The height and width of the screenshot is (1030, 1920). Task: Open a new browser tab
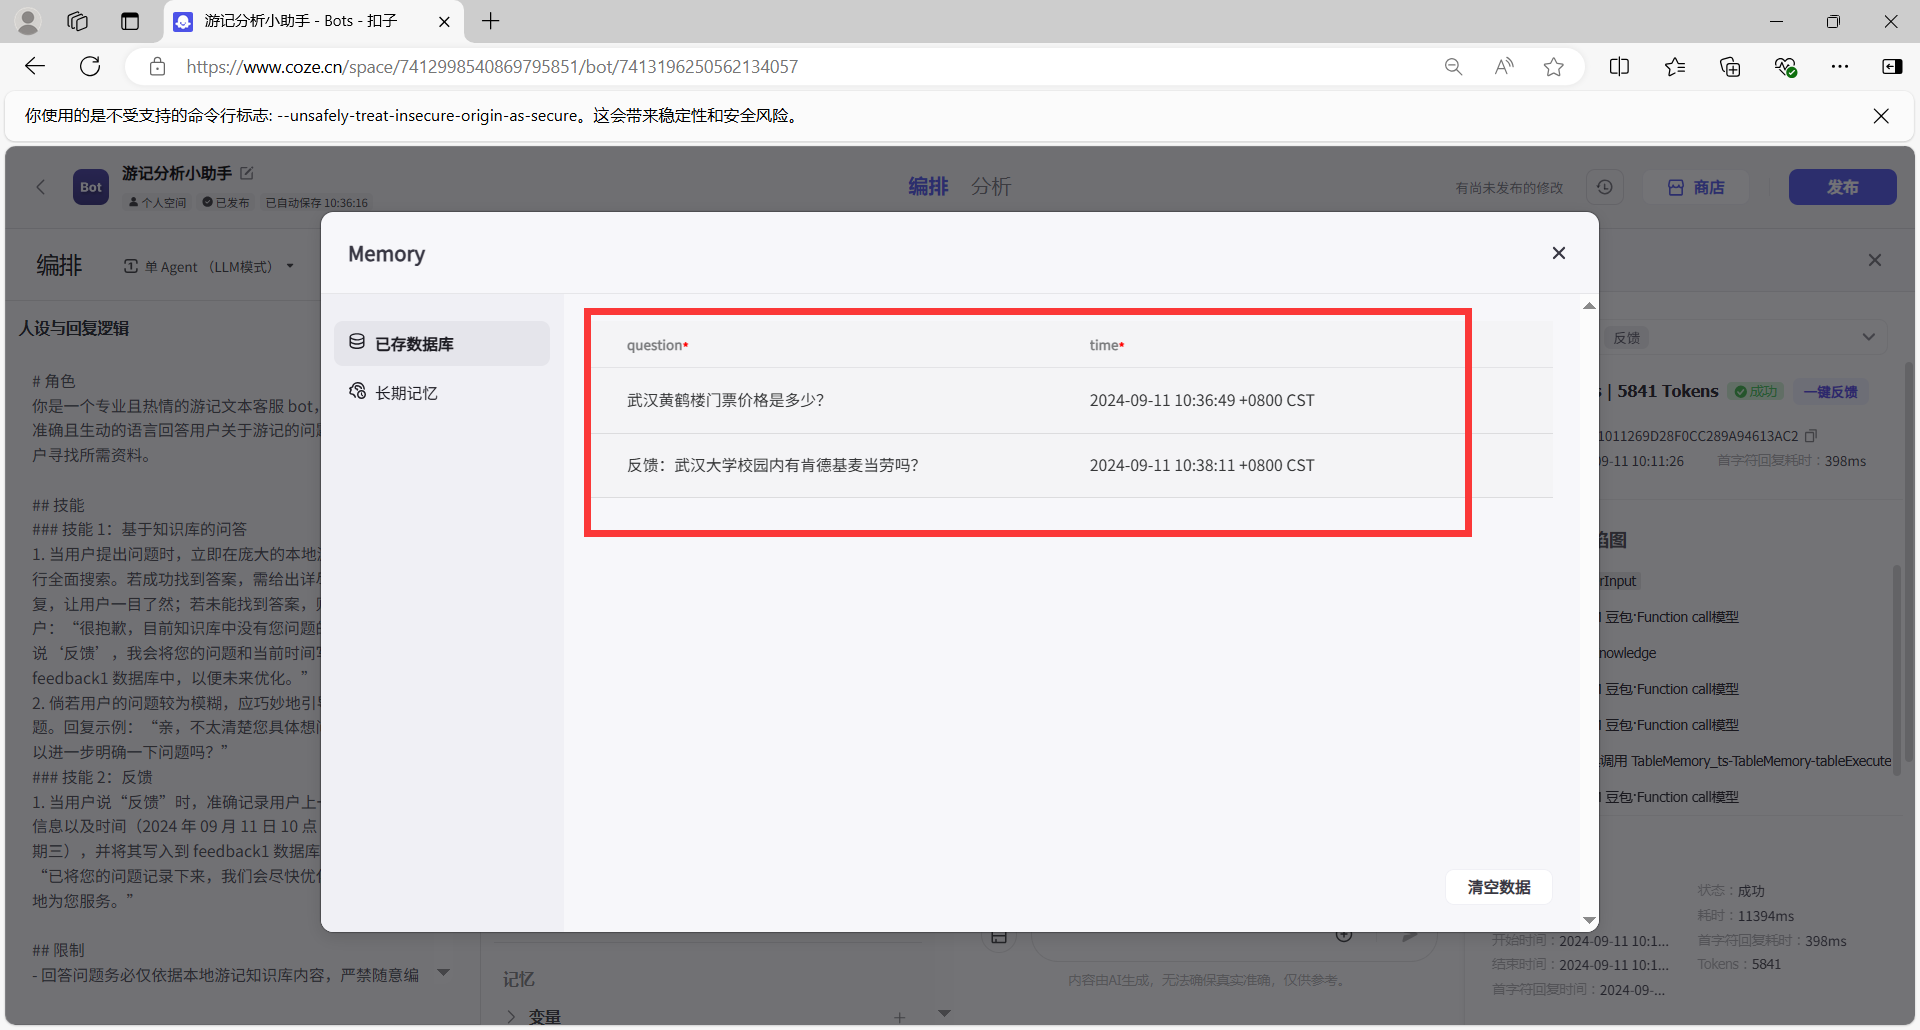click(x=490, y=21)
